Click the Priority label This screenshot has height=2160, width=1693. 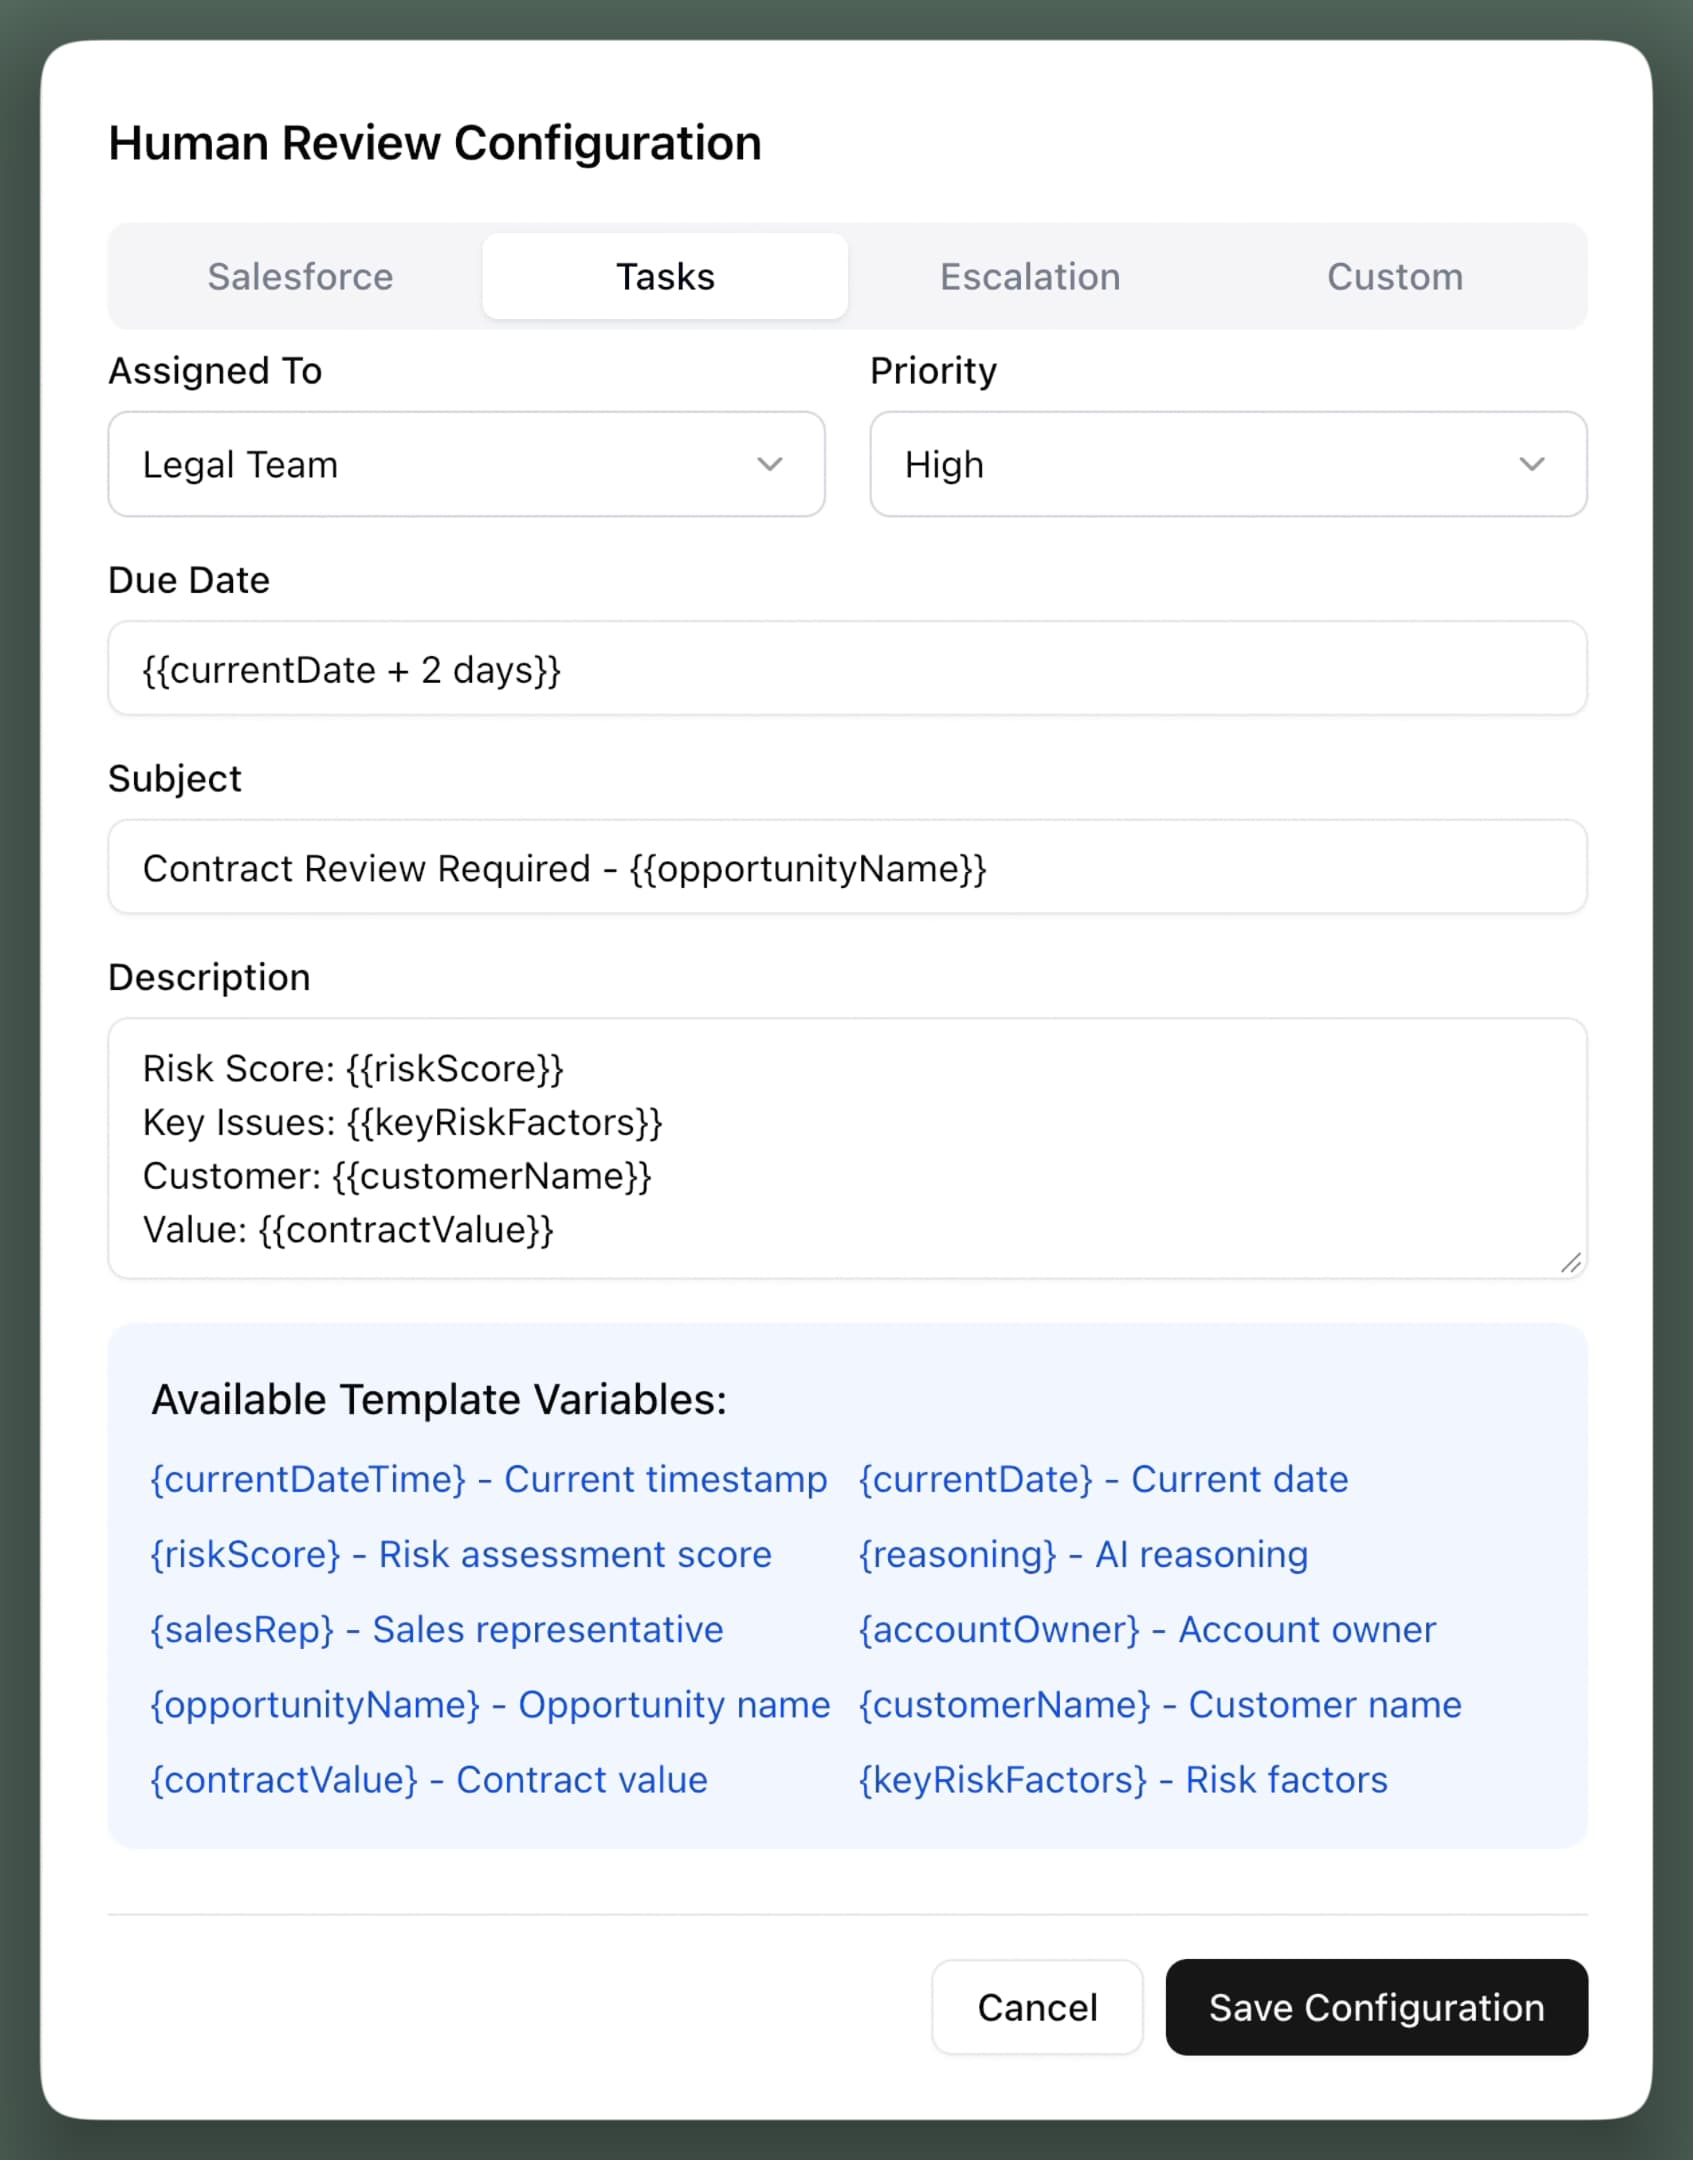pyautogui.click(x=933, y=371)
